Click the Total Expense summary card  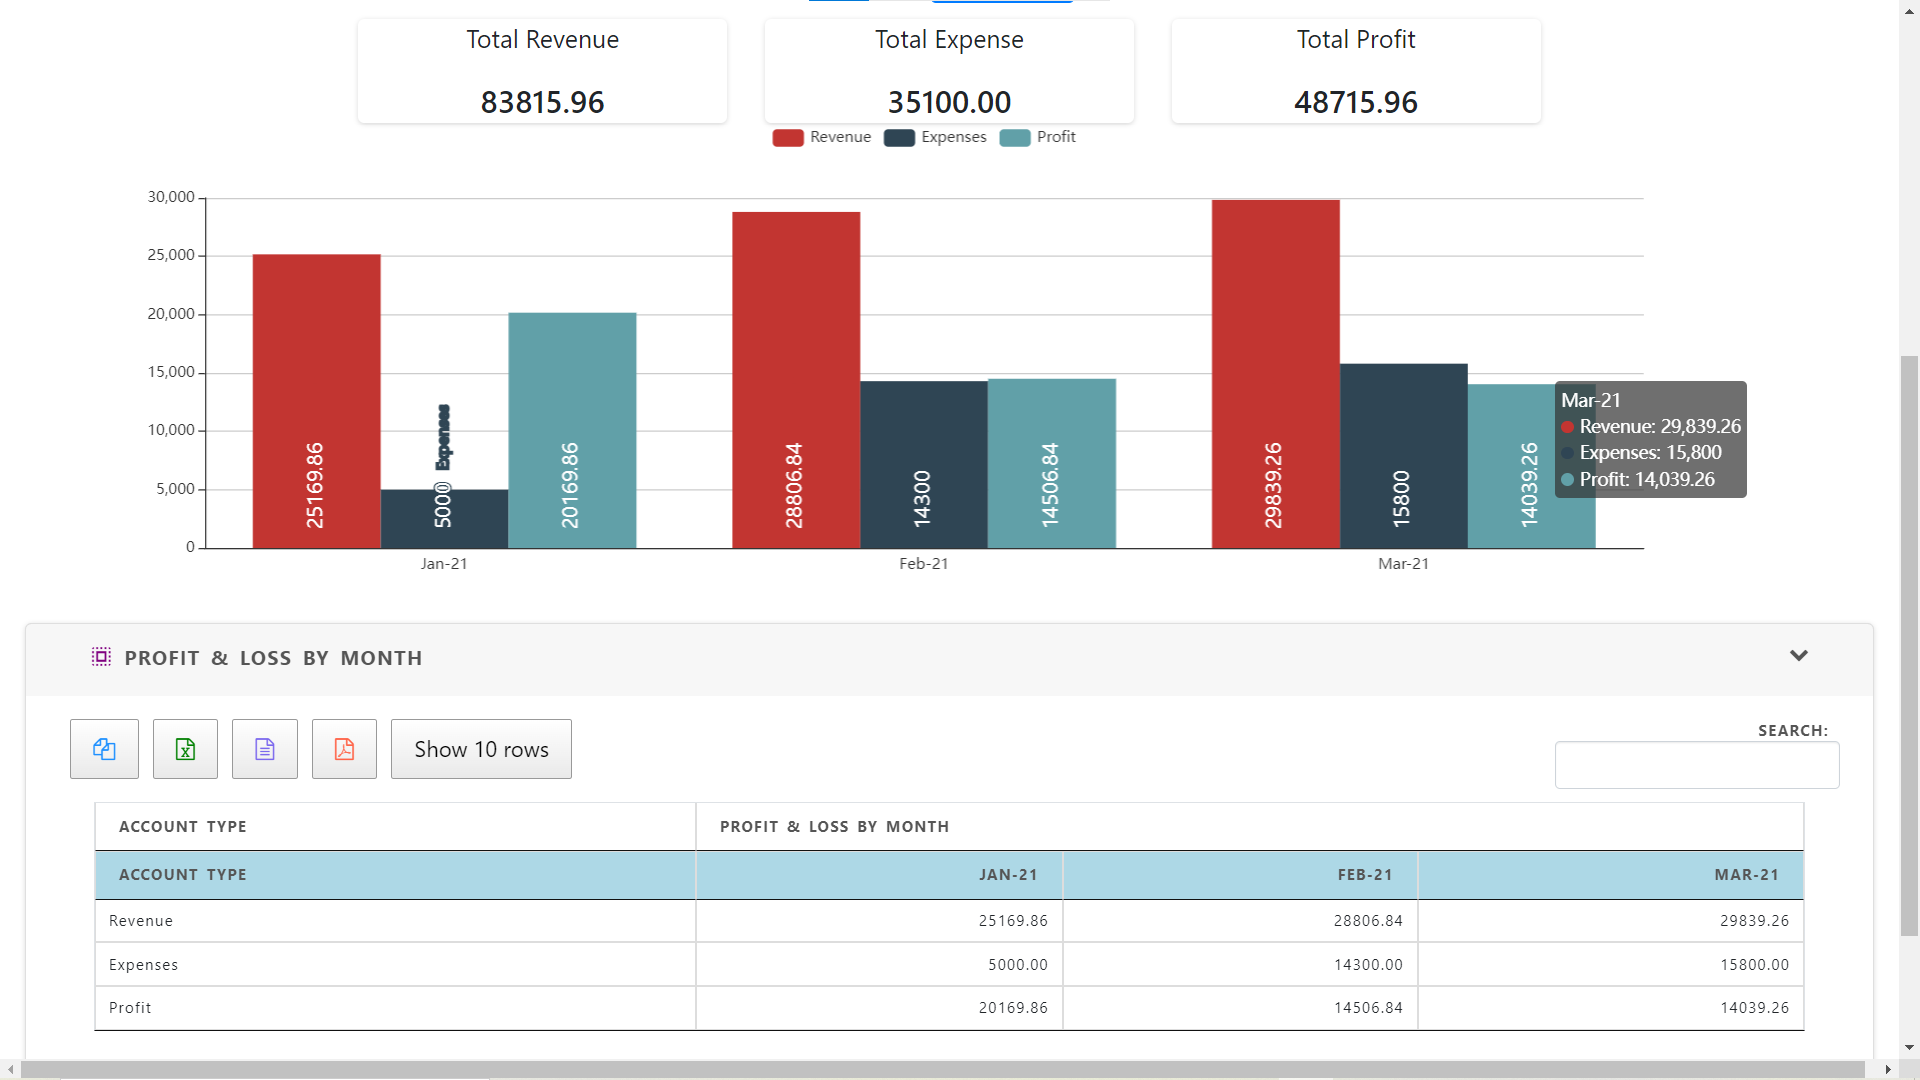point(948,70)
